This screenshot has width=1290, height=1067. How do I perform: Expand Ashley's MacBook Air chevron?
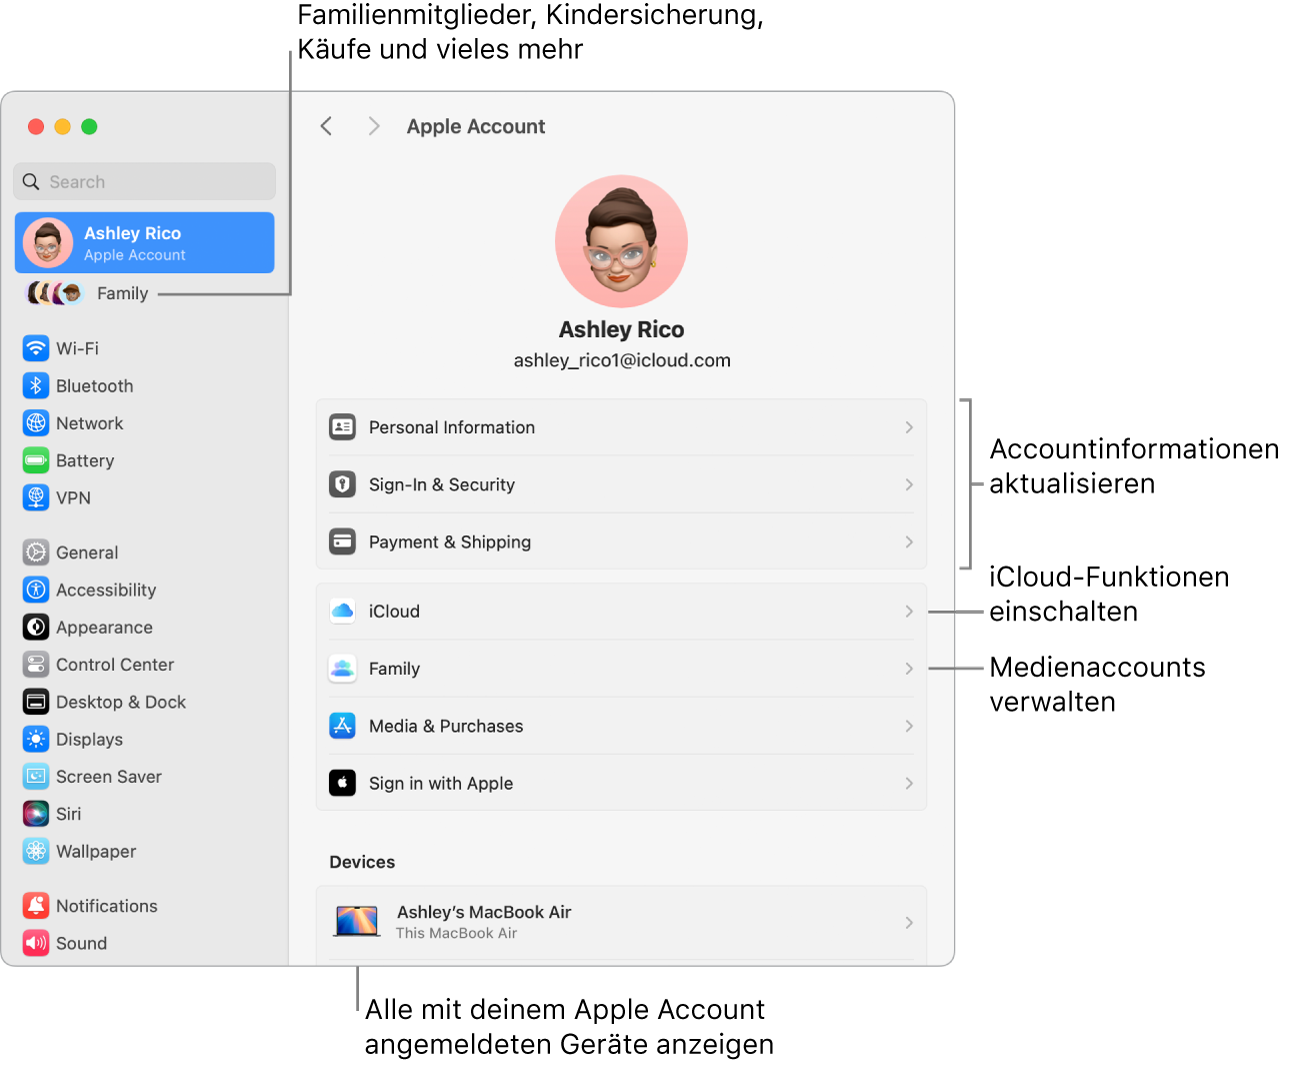click(x=909, y=922)
